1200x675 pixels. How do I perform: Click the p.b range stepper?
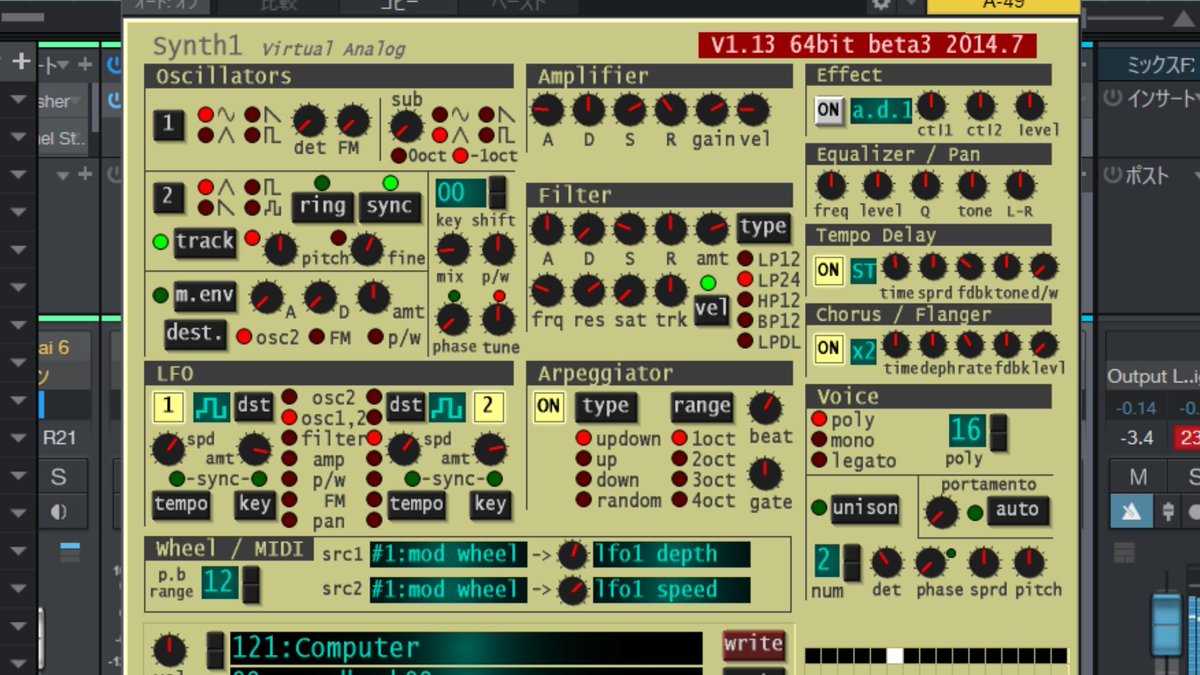(x=251, y=583)
